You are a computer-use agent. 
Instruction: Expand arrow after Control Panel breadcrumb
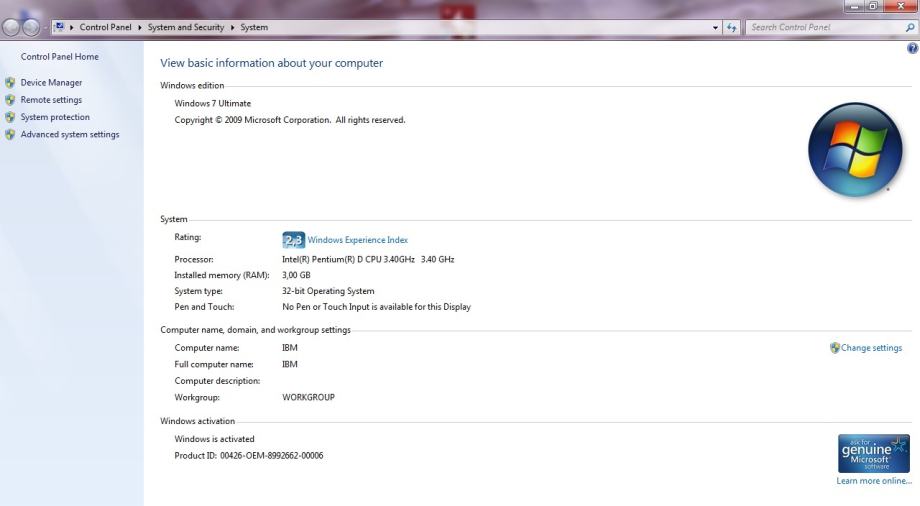pos(140,27)
